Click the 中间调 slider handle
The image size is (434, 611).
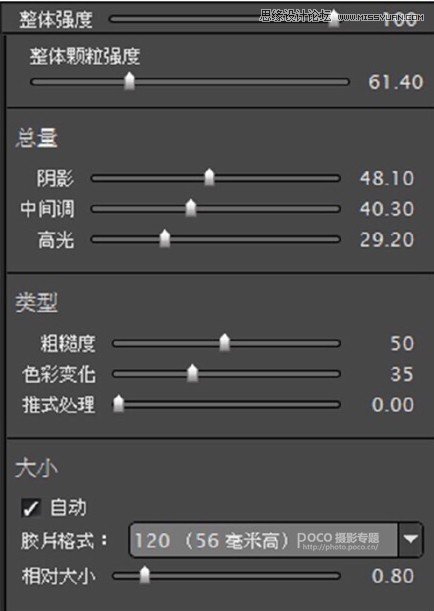coord(191,208)
